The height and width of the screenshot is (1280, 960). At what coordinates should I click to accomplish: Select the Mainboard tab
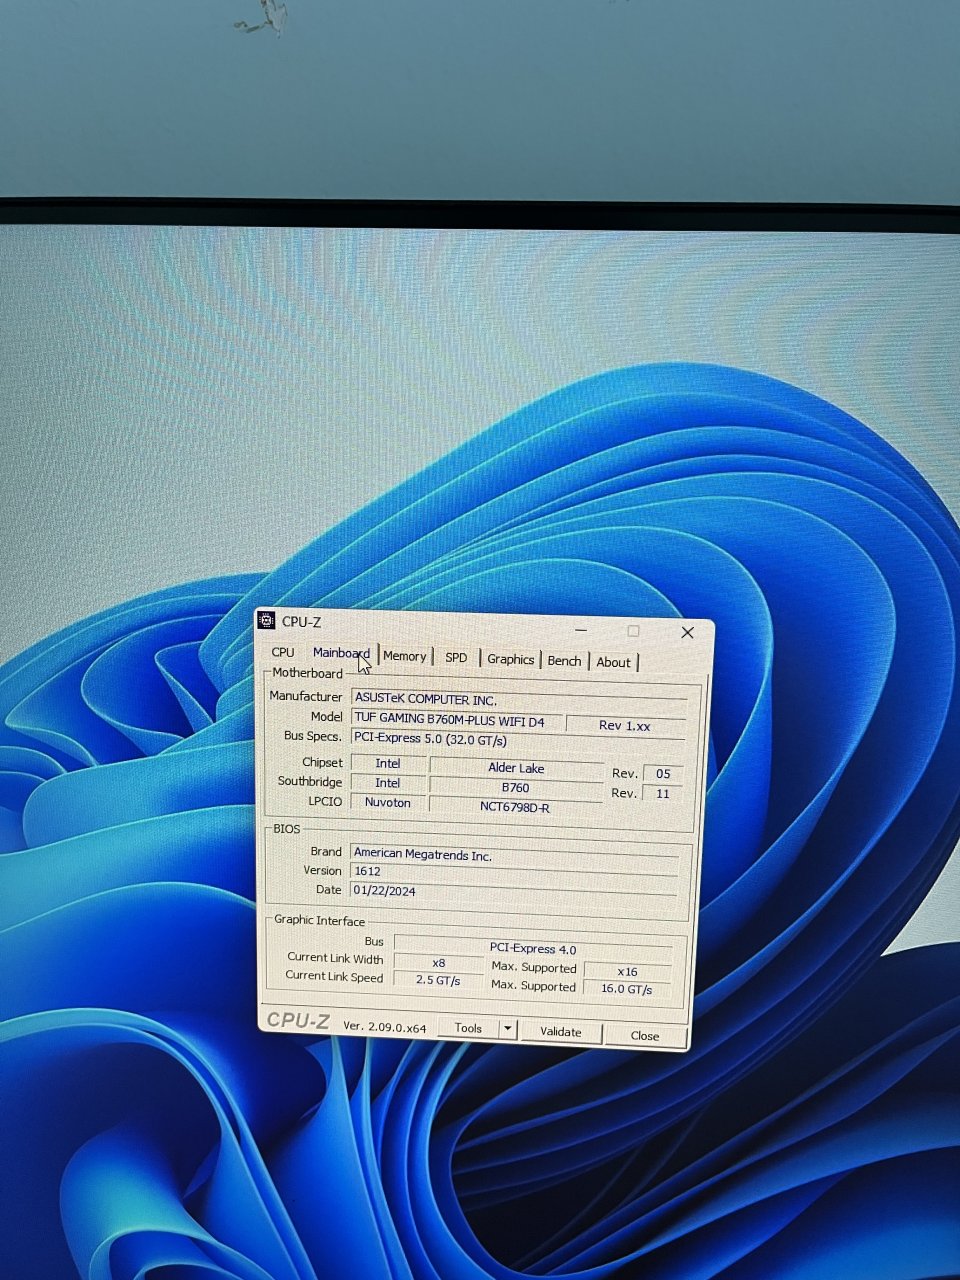click(x=340, y=653)
